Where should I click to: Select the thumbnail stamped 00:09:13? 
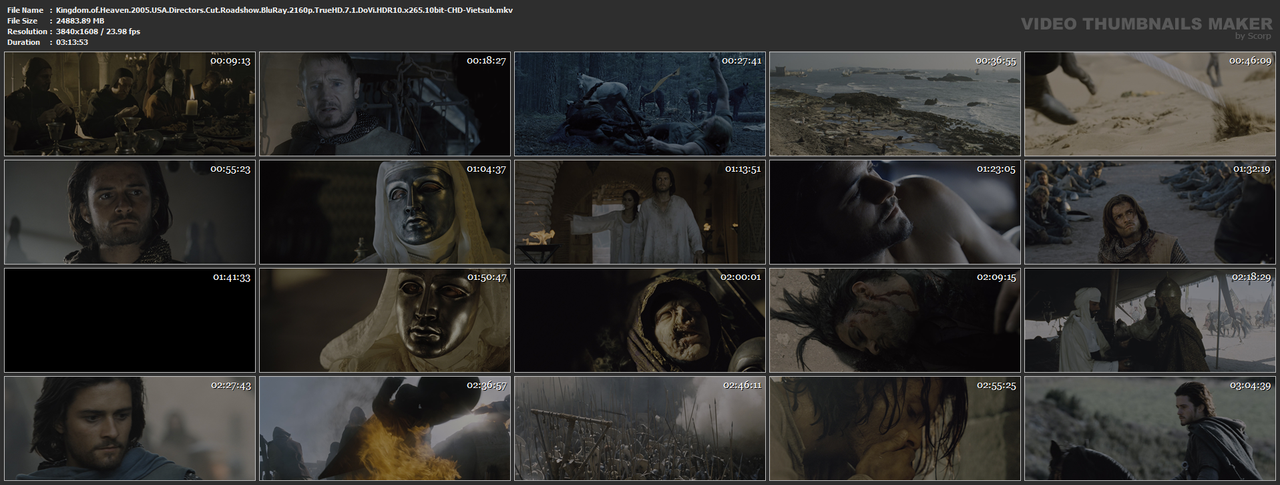(x=129, y=104)
